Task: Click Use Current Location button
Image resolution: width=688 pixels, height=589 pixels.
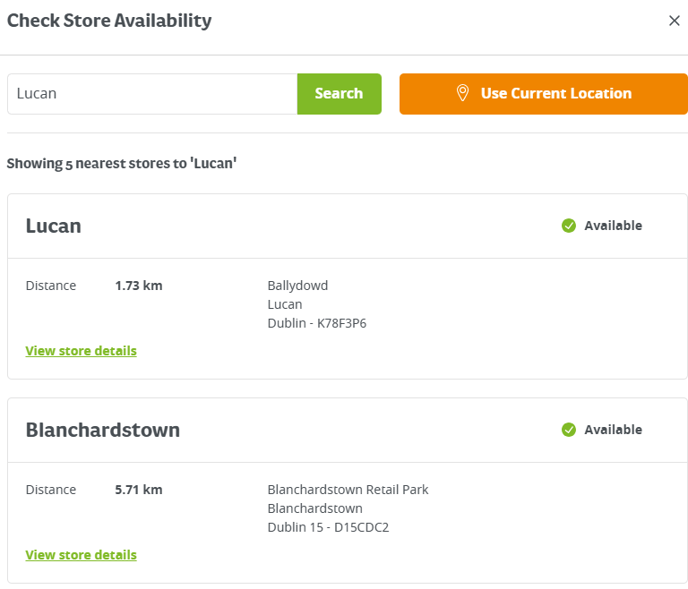Action: 544,94
